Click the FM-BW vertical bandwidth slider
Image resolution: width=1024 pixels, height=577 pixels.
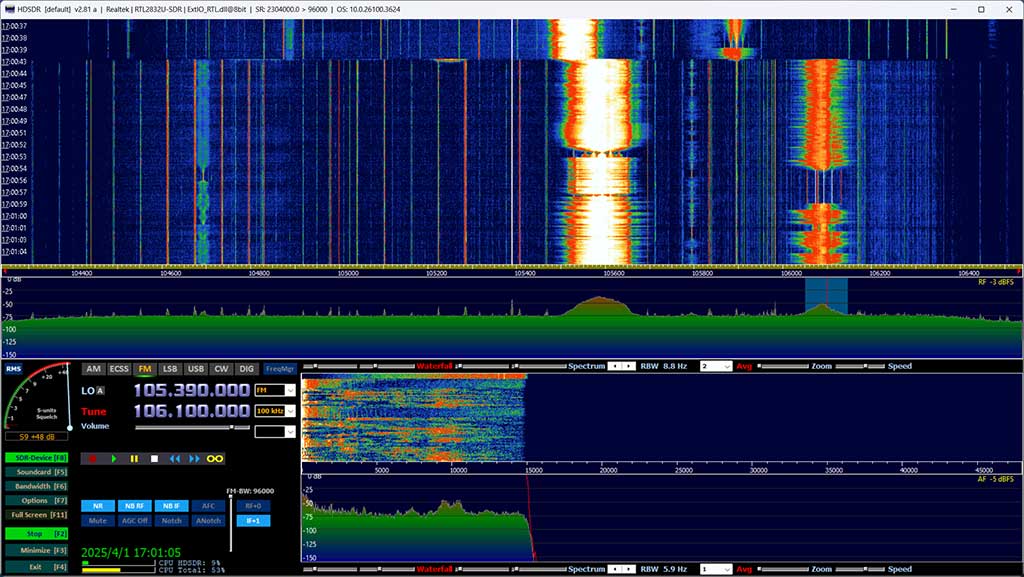(x=231, y=523)
